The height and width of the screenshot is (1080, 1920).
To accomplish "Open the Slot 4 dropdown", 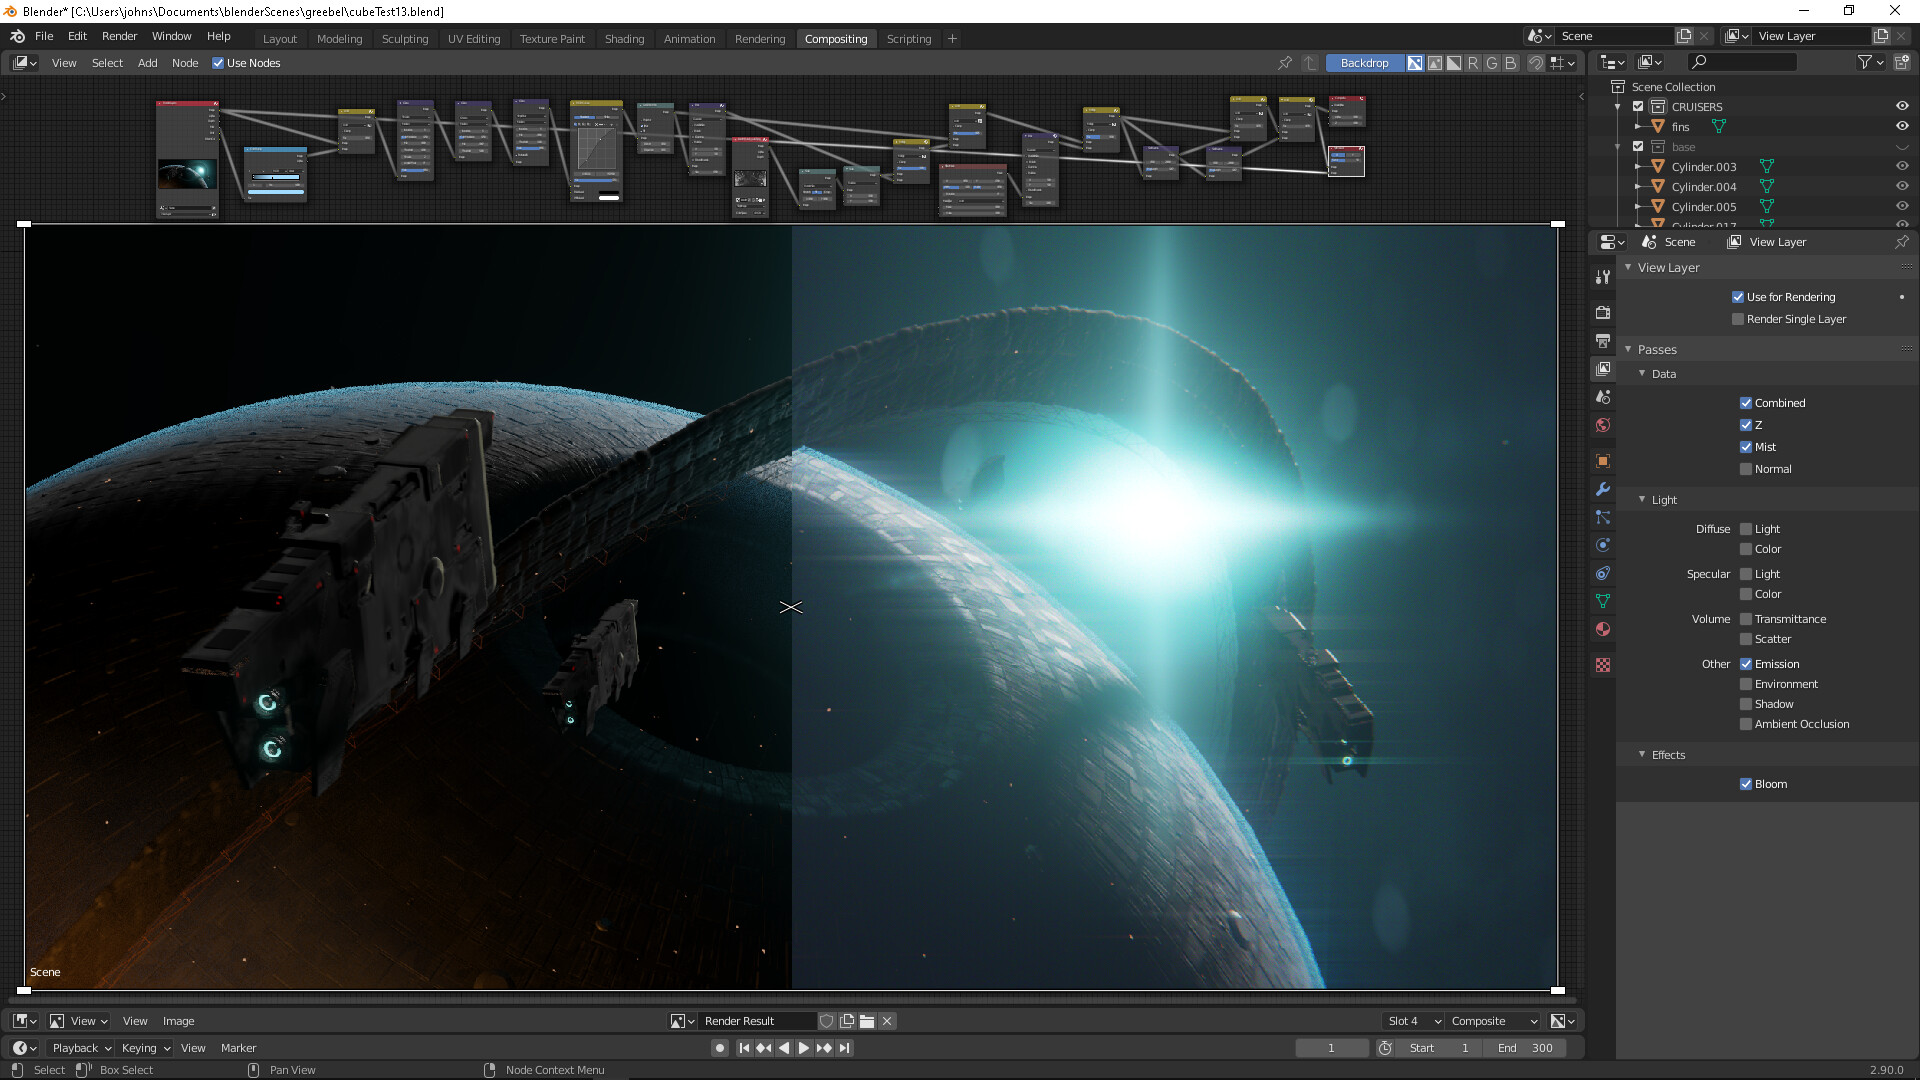I will click(1413, 1021).
